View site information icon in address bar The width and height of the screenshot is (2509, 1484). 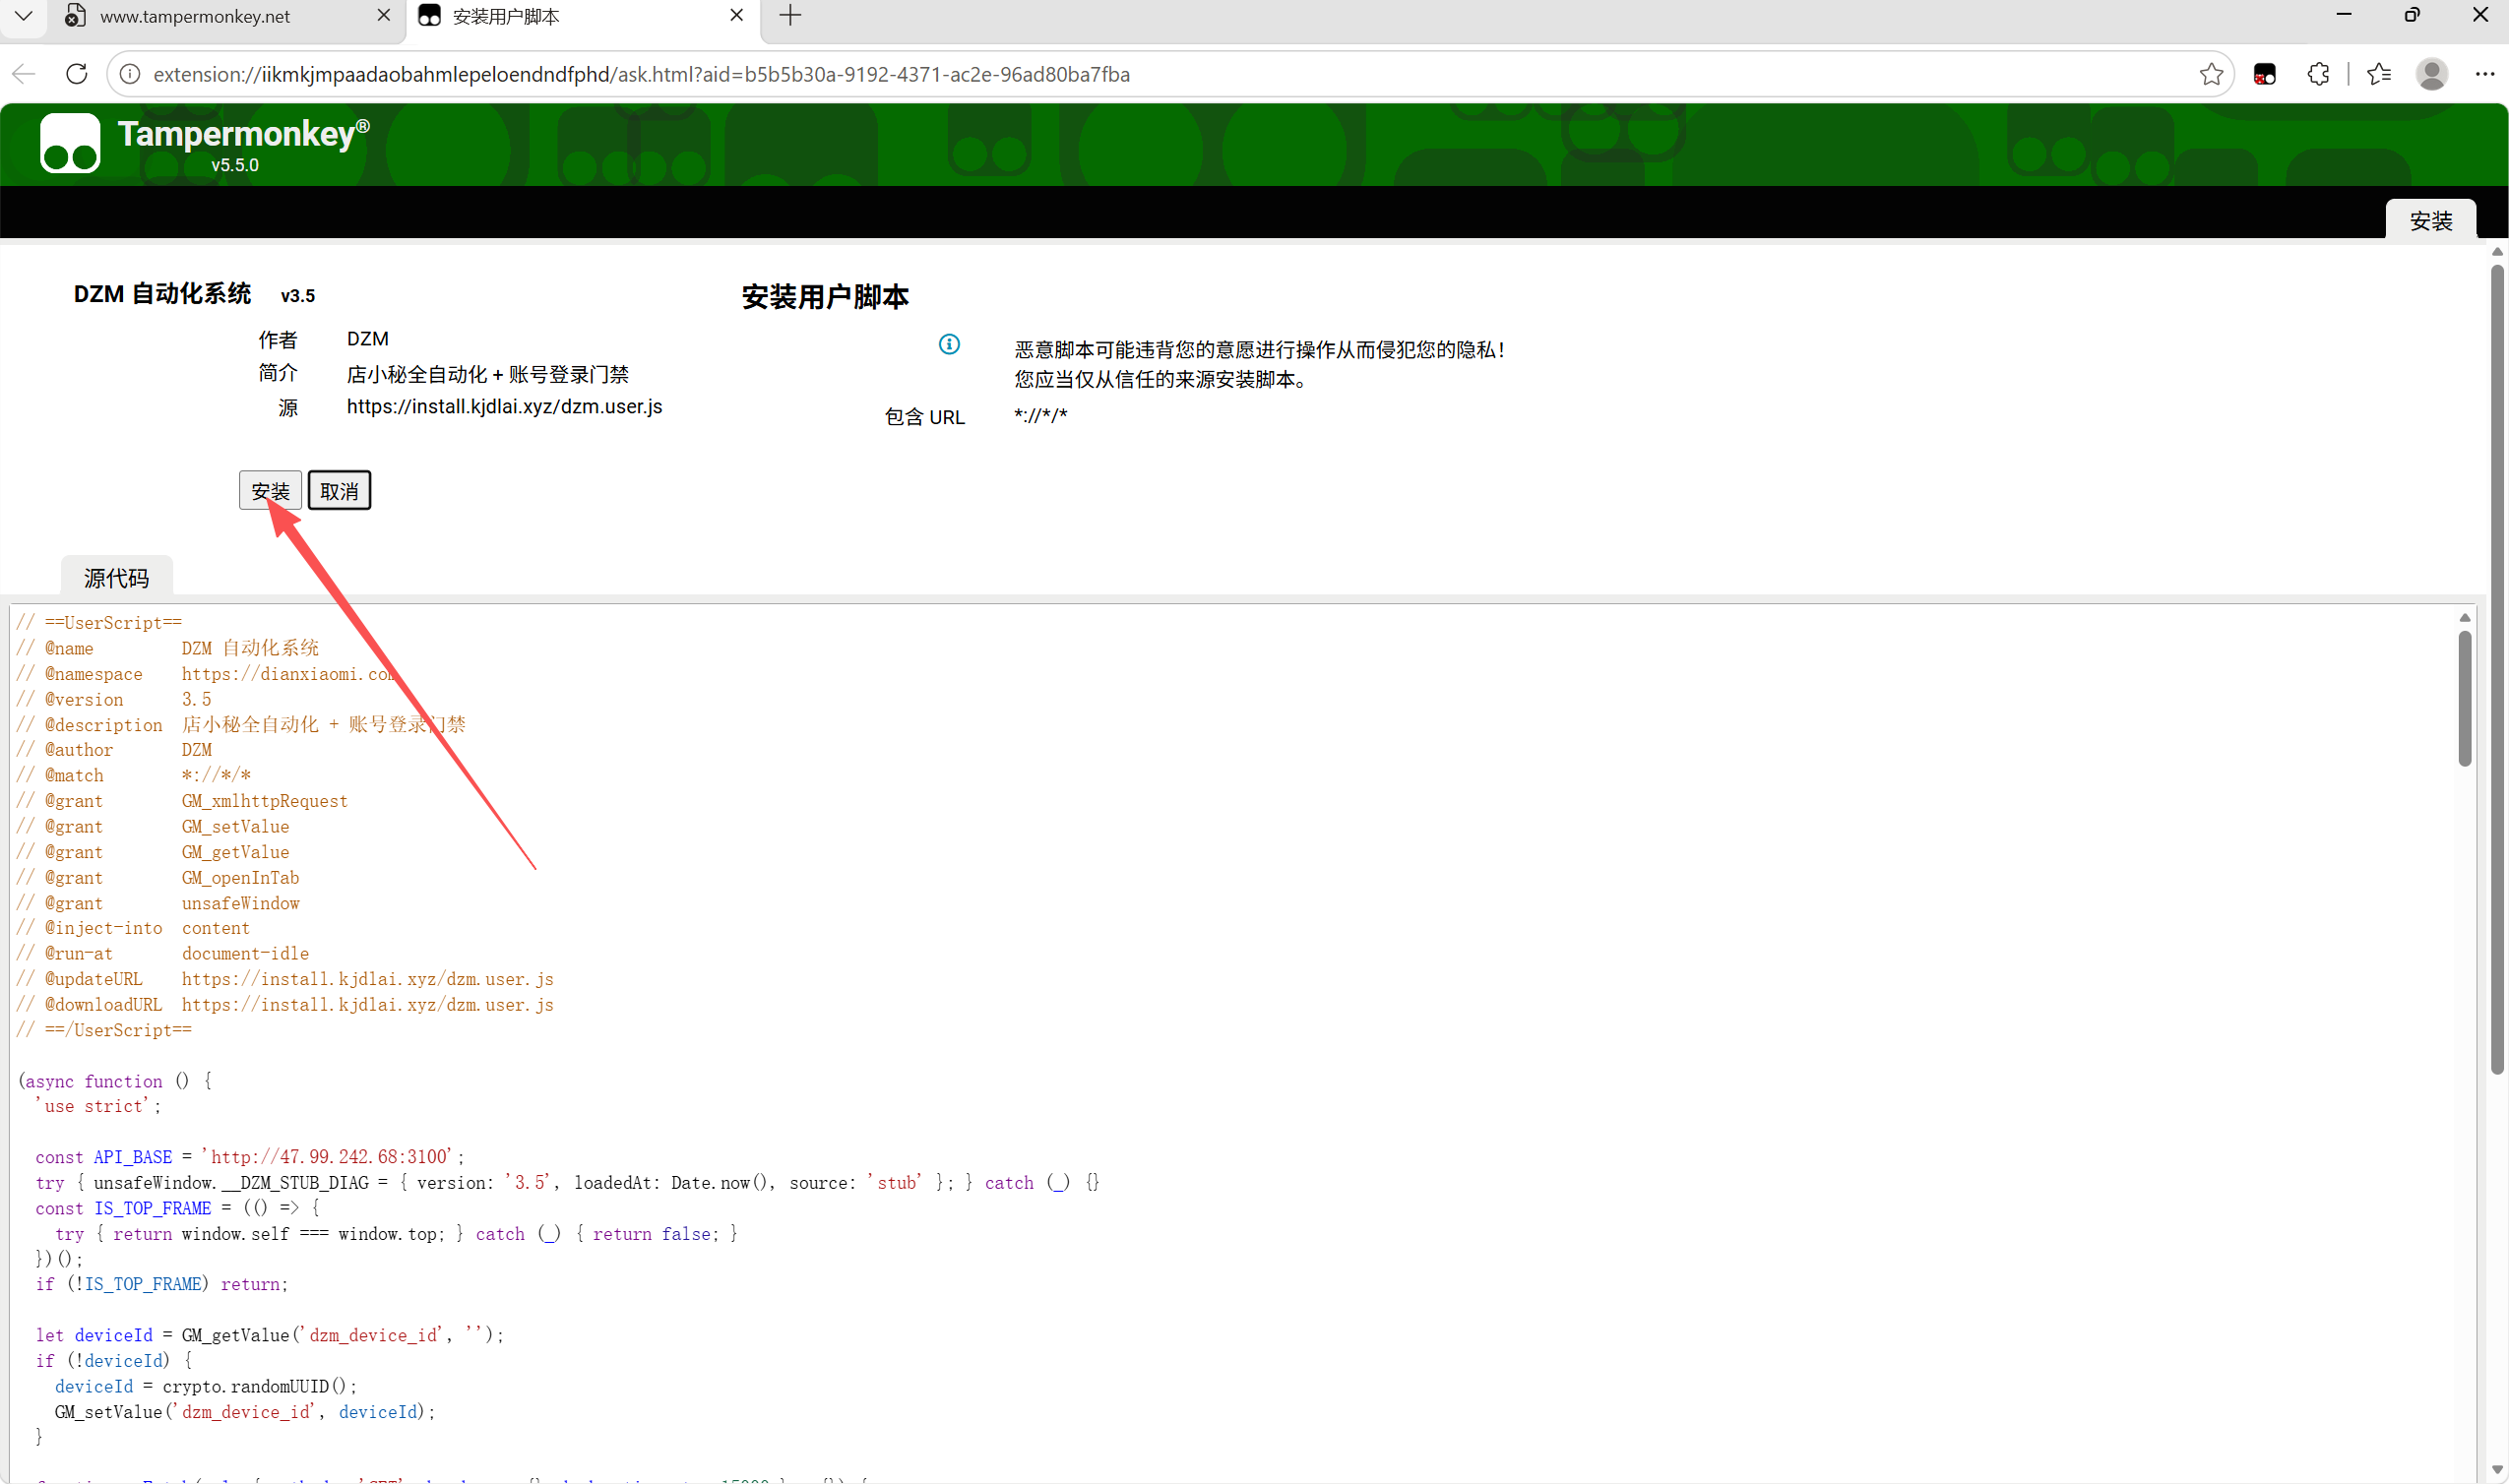point(130,74)
